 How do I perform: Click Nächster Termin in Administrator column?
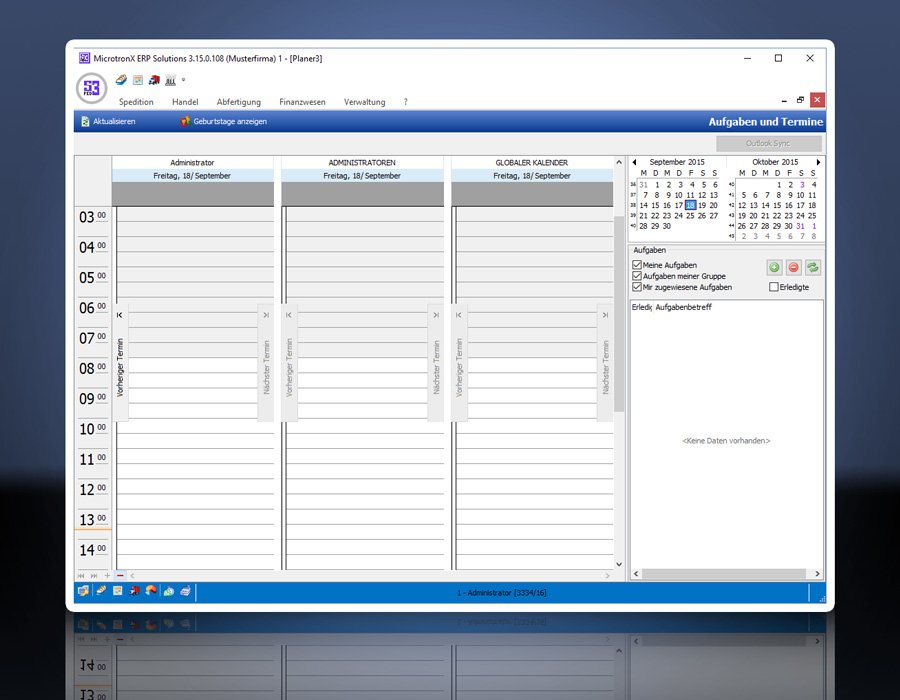click(x=266, y=363)
